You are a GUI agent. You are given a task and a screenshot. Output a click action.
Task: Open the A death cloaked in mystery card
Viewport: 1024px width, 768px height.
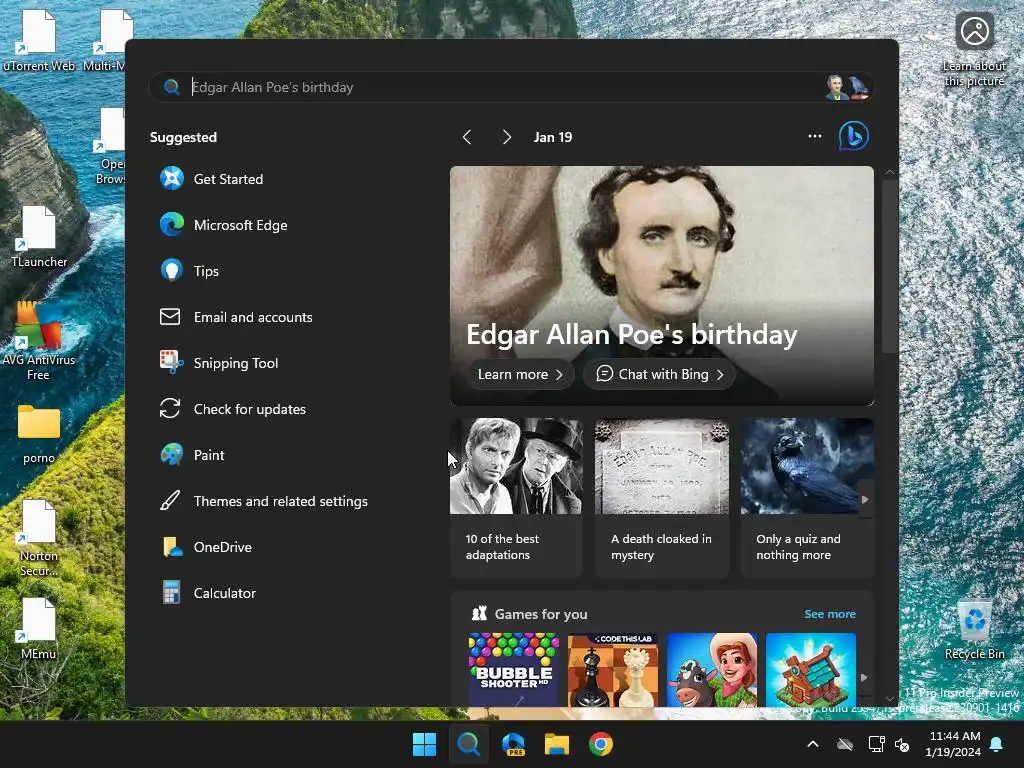[662, 498]
